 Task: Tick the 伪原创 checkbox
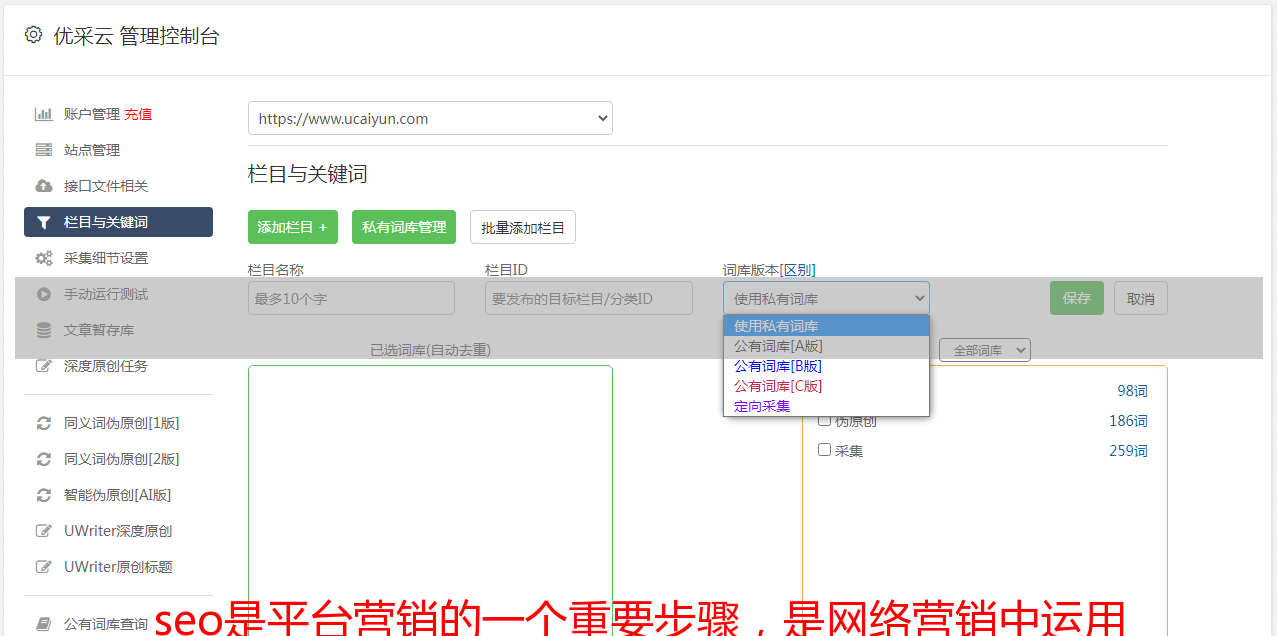(824, 420)
